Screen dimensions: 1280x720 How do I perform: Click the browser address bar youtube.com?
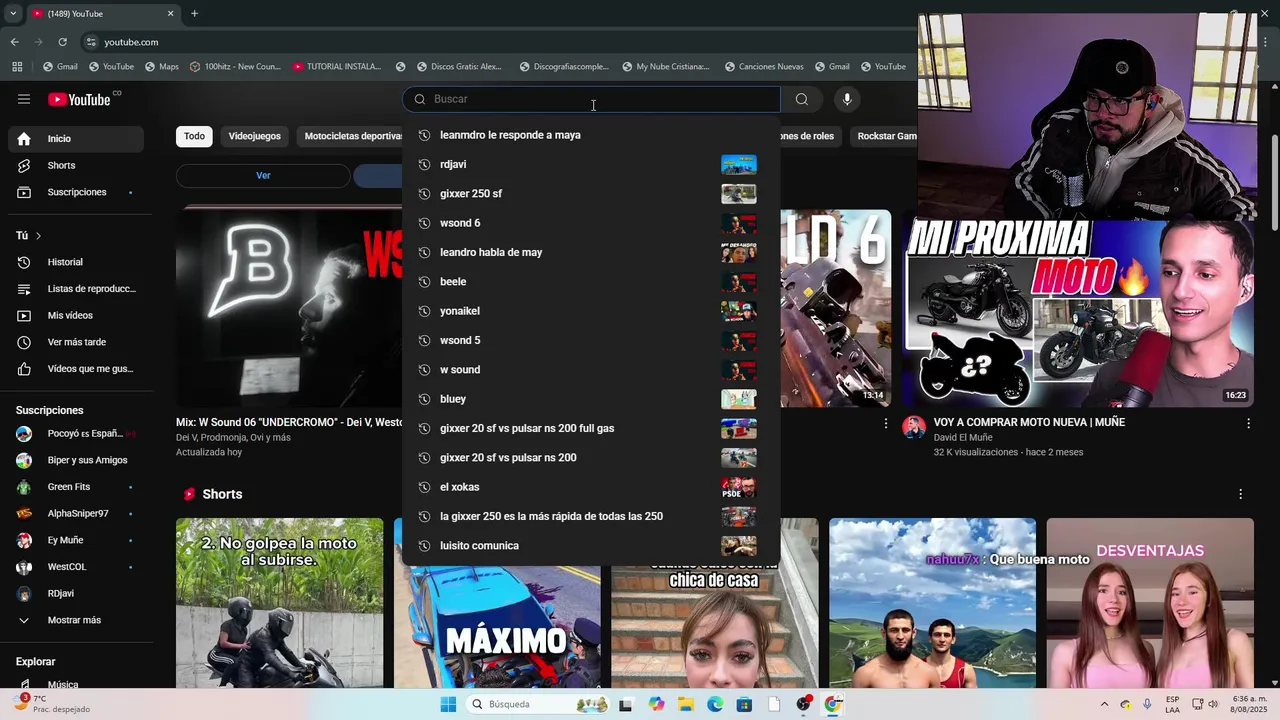[x=131, y=42]
